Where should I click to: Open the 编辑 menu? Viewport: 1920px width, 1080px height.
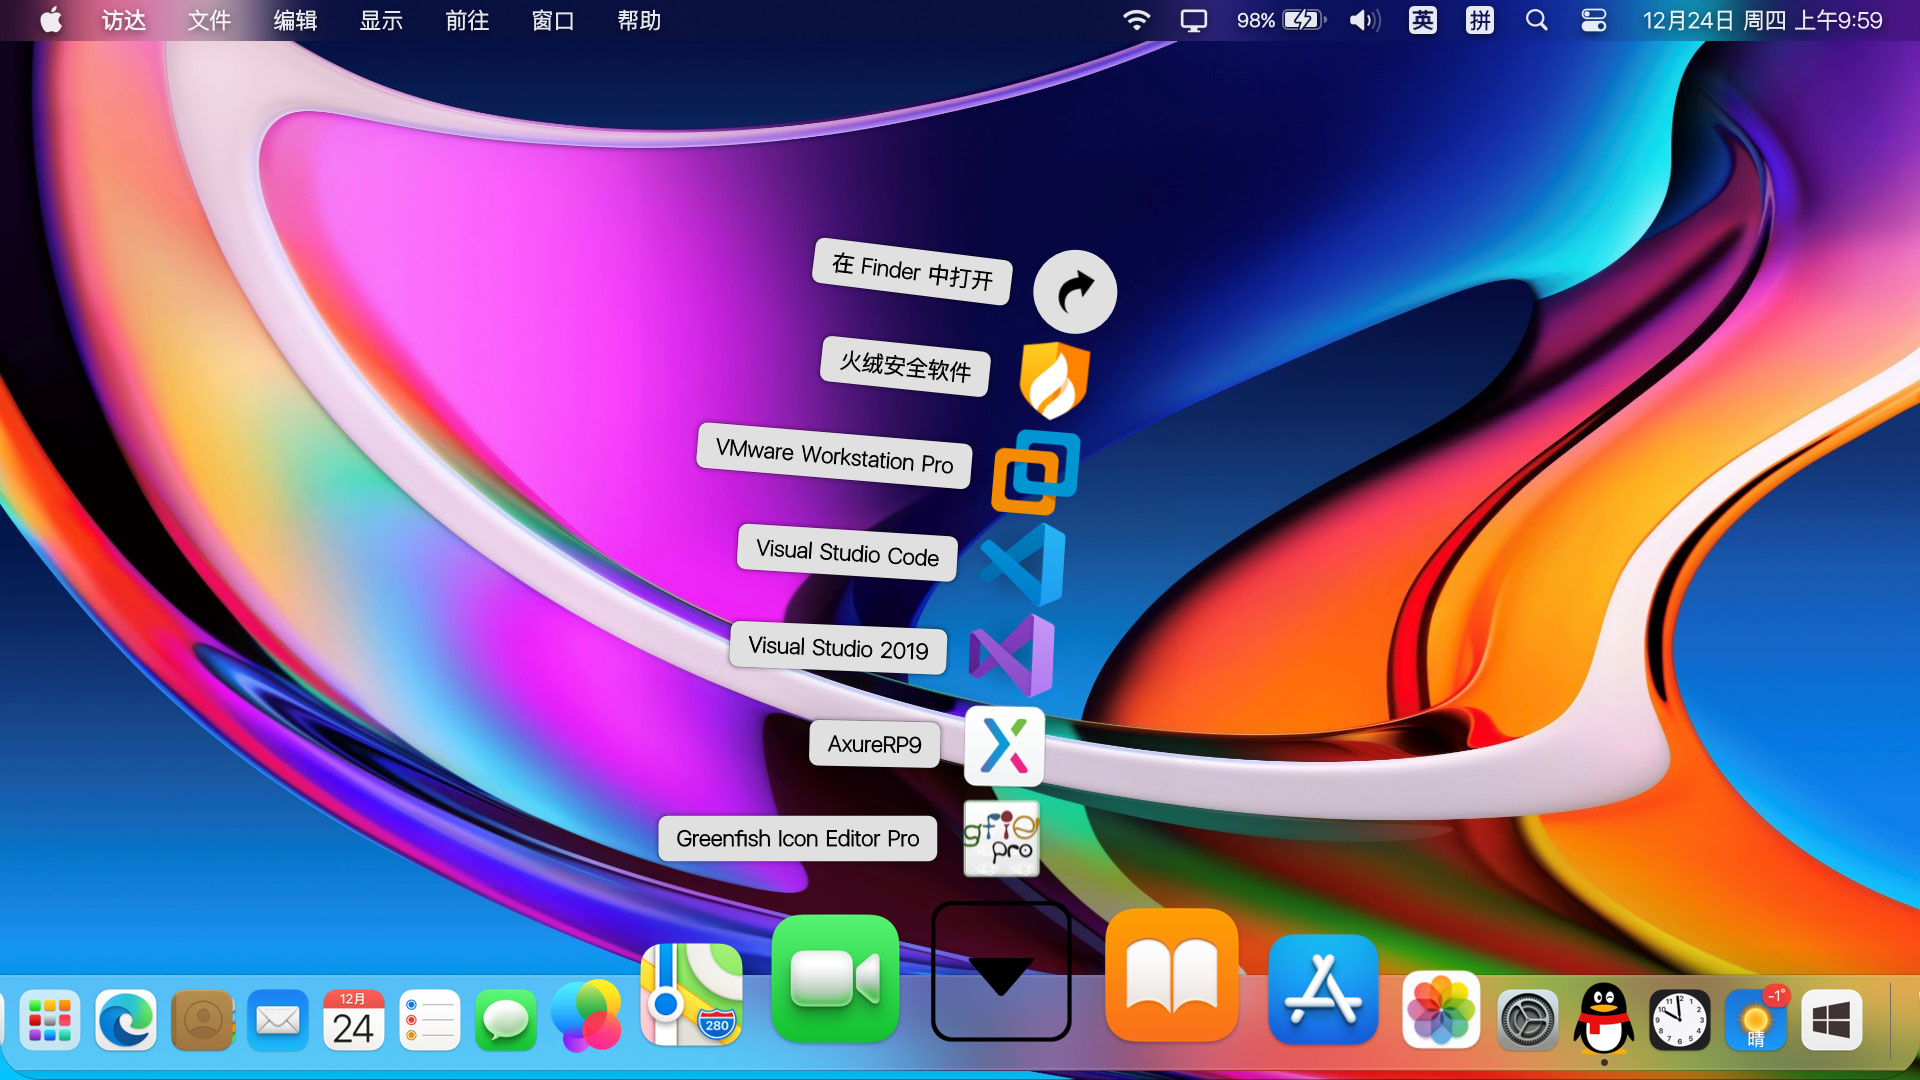coord(296,20)
